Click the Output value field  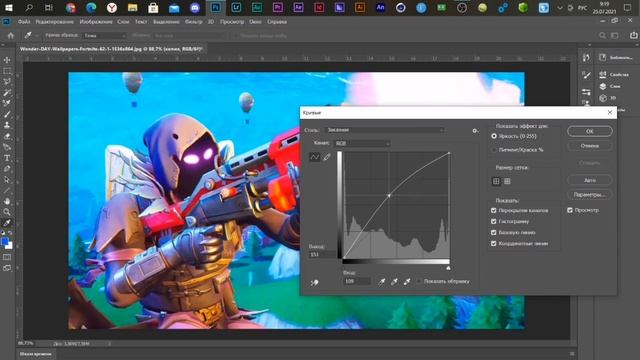pos(322,254)
